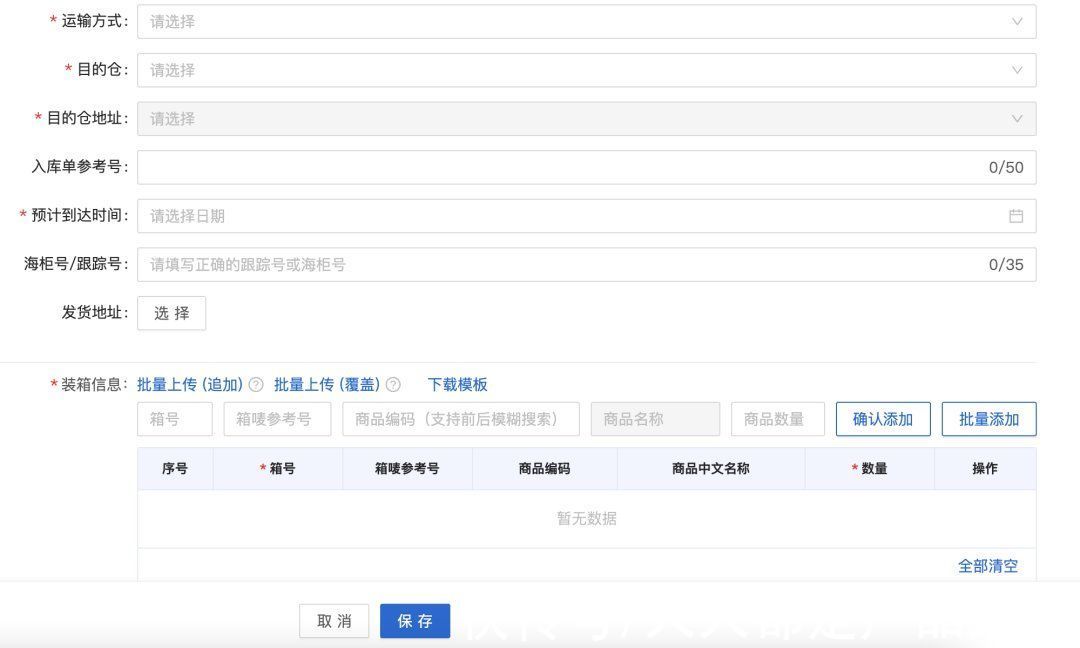Click the 箱唛参考号 column header
The height and width of the screenshot is (648, 1080).
tap(407, 468)
